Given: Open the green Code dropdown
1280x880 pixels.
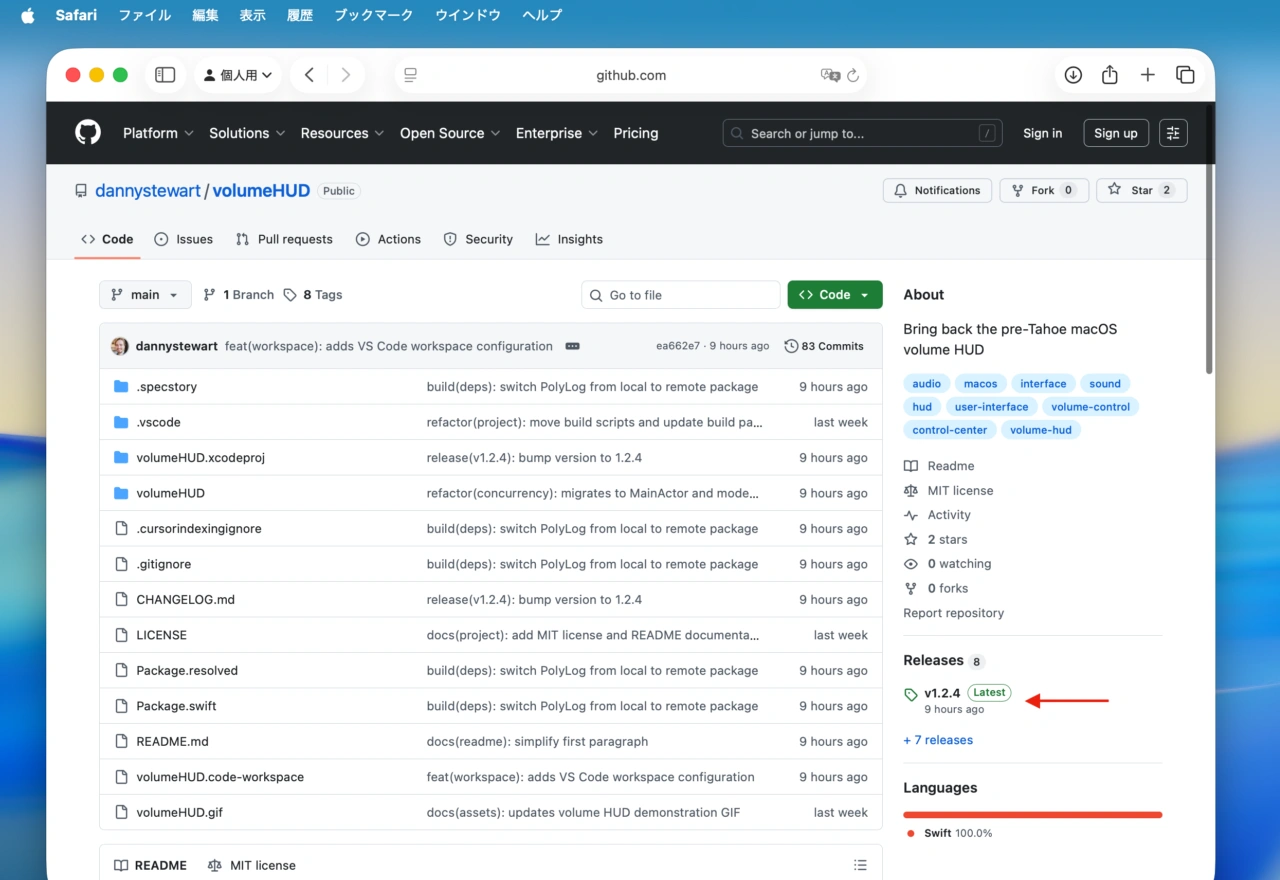Looking at the screenshot, I should click(835, 295).
